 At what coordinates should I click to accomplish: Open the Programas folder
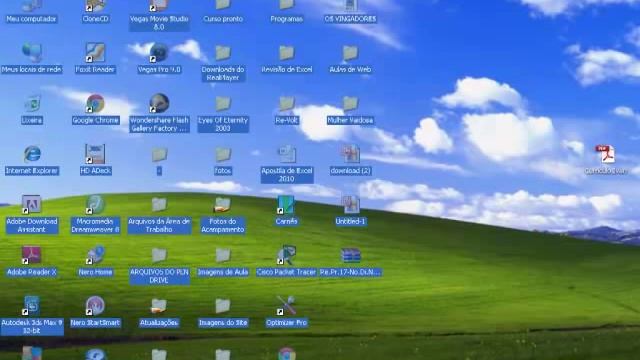[287, 6]
